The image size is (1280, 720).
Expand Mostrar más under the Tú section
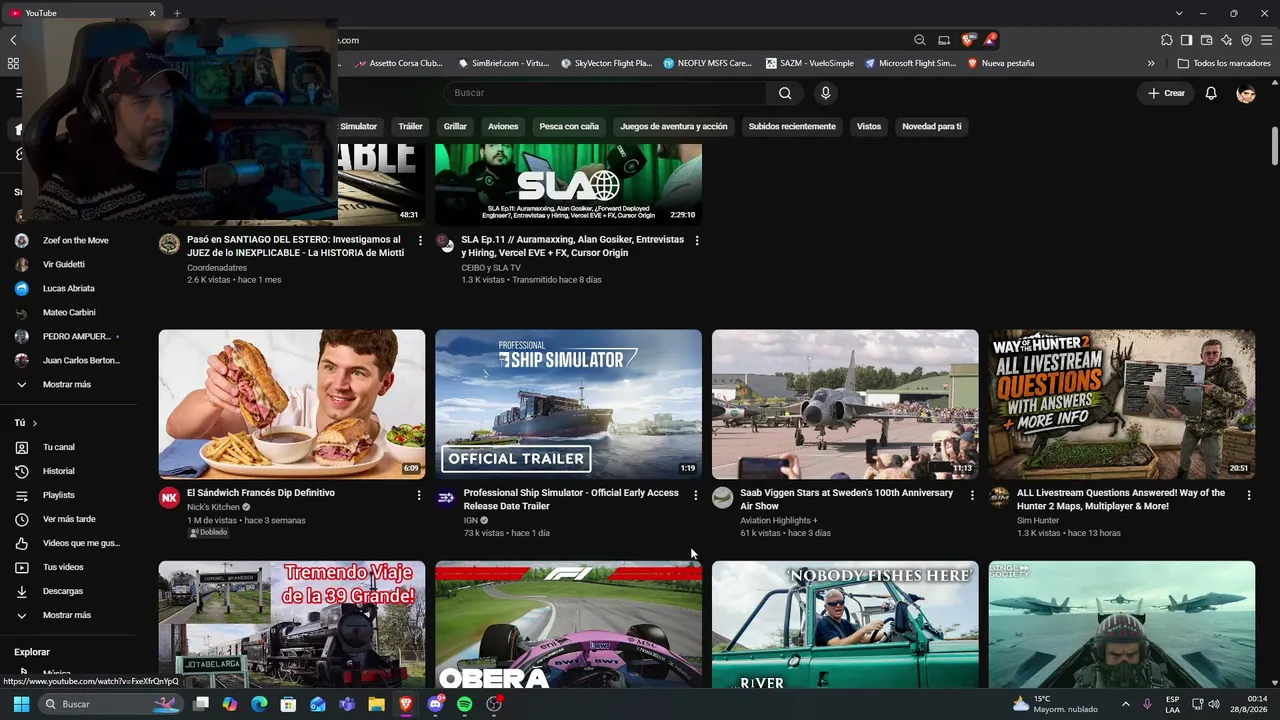[66, 615]
